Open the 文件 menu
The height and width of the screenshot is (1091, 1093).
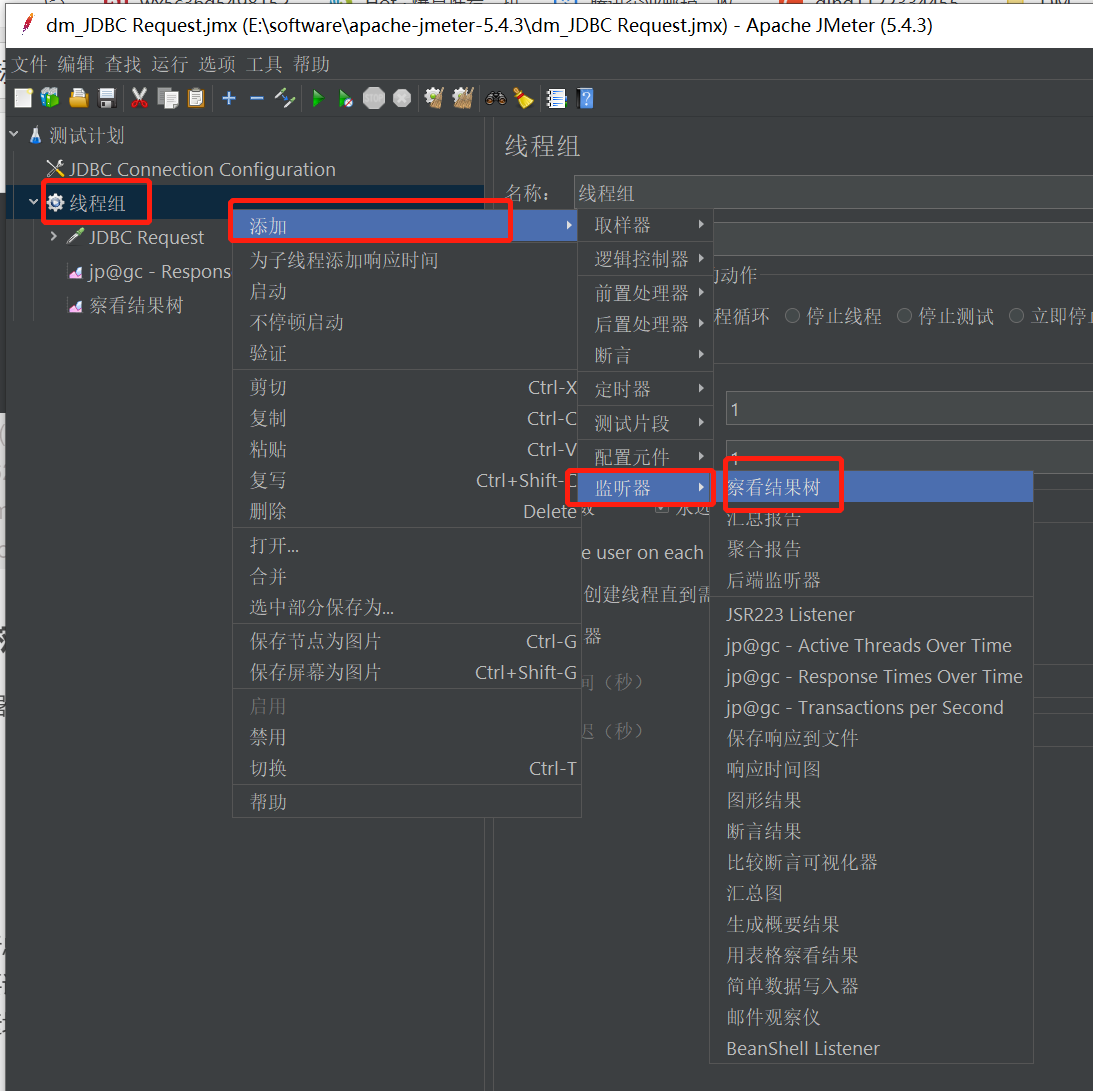(x=30, y=64)
